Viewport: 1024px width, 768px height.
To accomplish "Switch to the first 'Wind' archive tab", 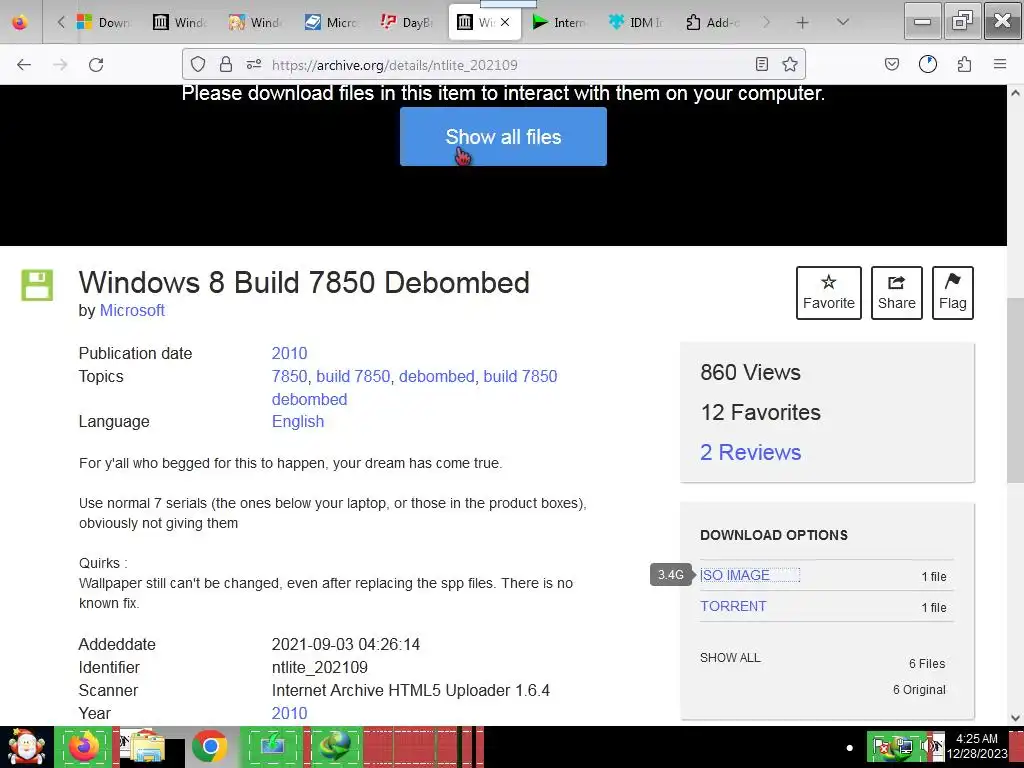I will [180, 22].
